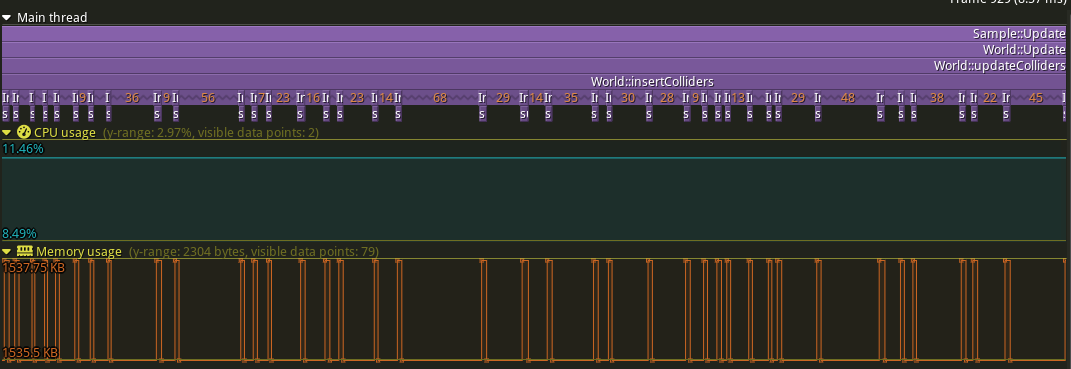The image size is (1071, 369).
Task: Click the collapsed zone group labeled 68
Action: (440, 98)
